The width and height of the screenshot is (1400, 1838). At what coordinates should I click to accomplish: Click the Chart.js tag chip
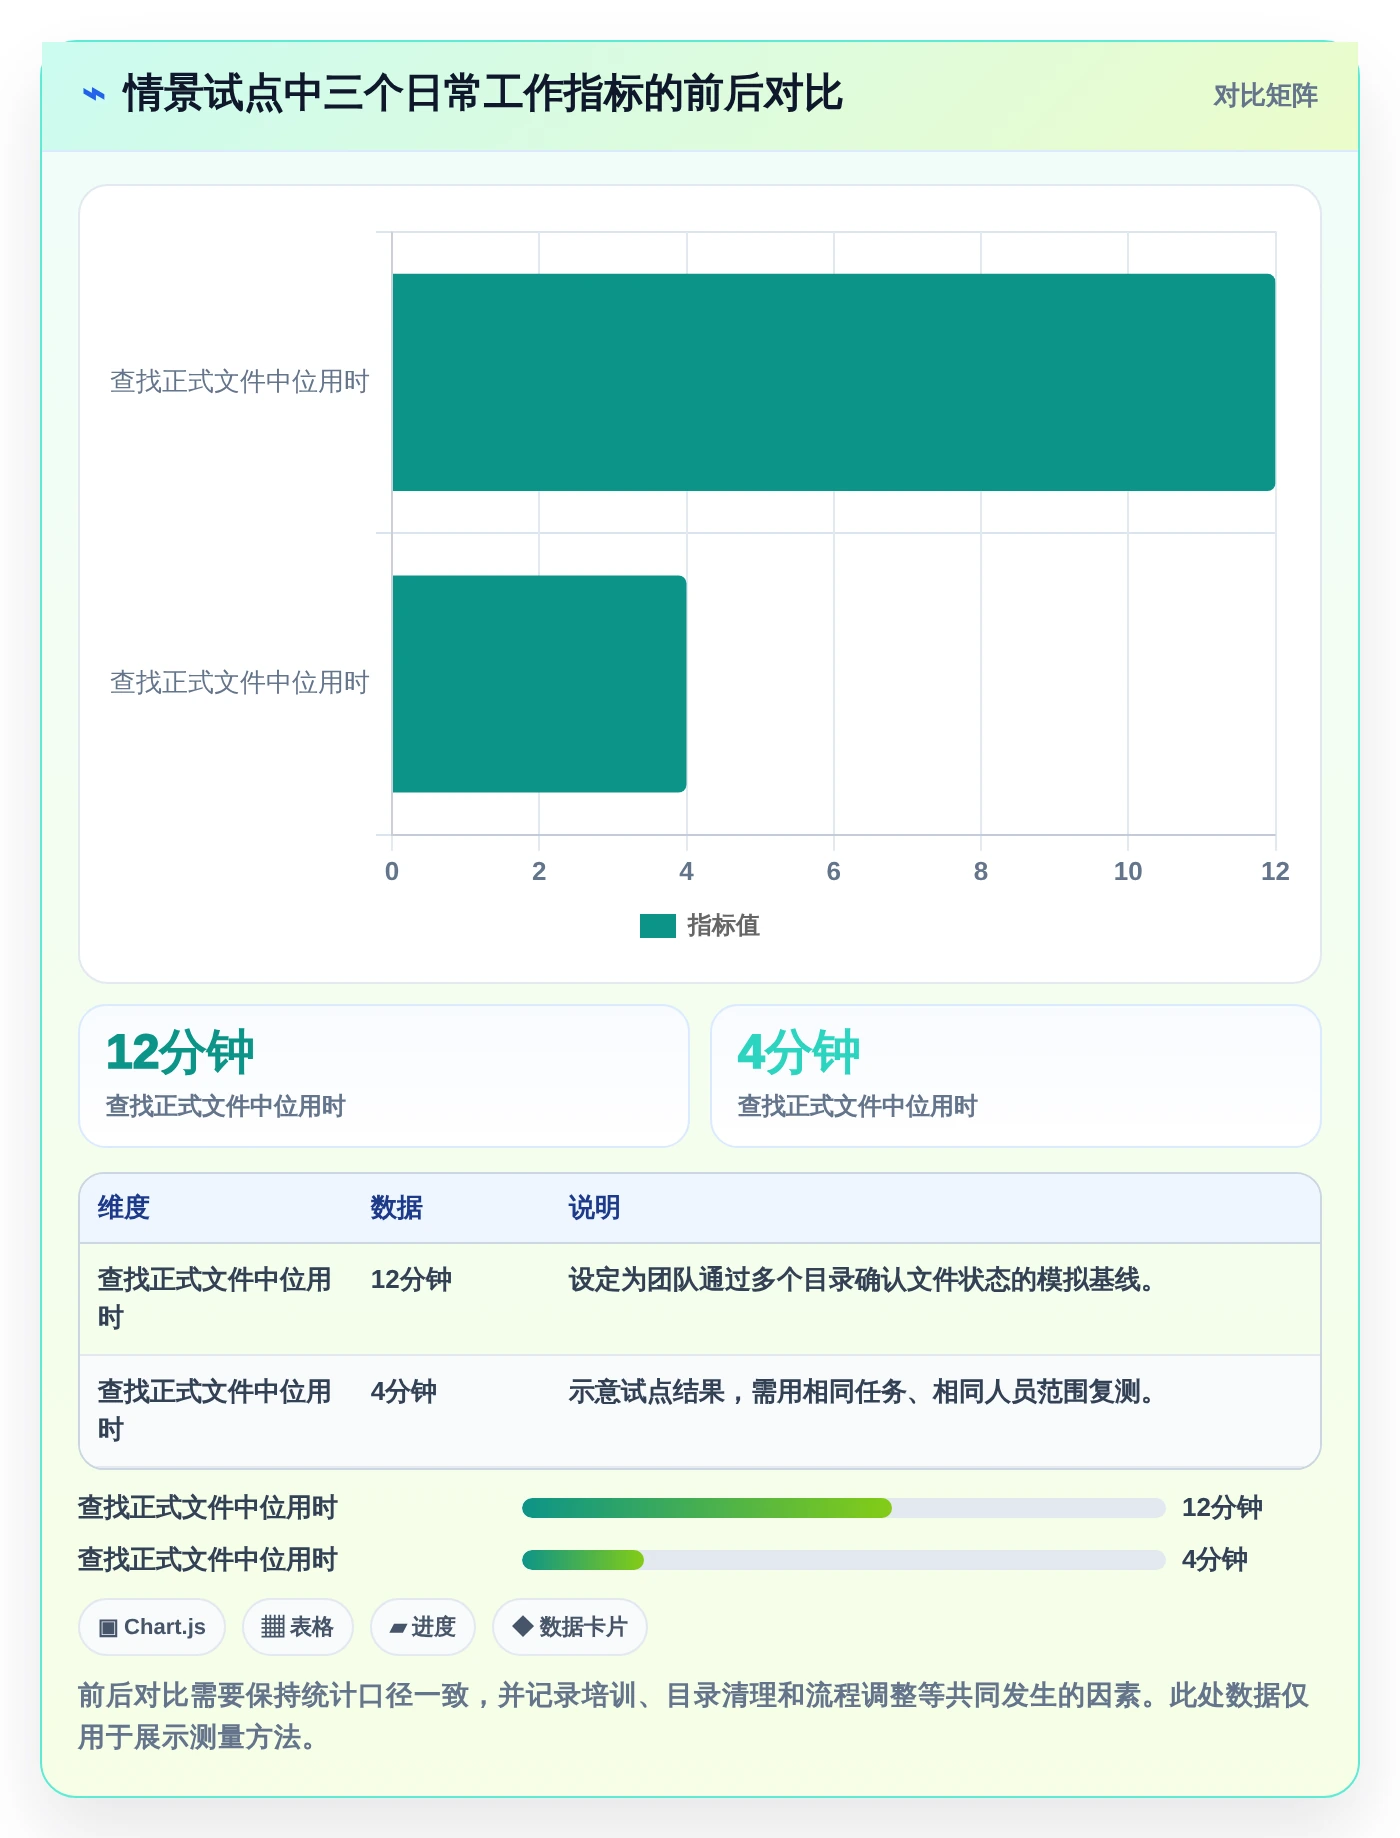152,1627
